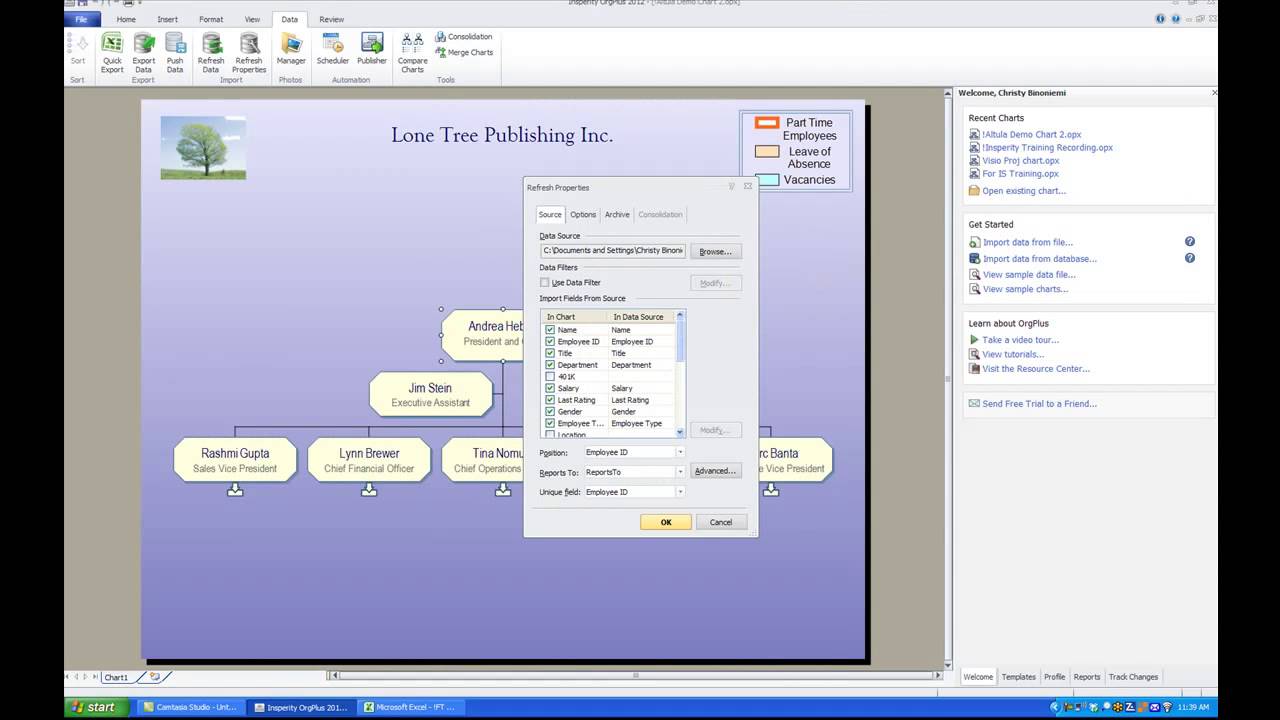Switch to the Templates panel tab
This screenshot has width=1280, height=720.
coord(1019,677)
